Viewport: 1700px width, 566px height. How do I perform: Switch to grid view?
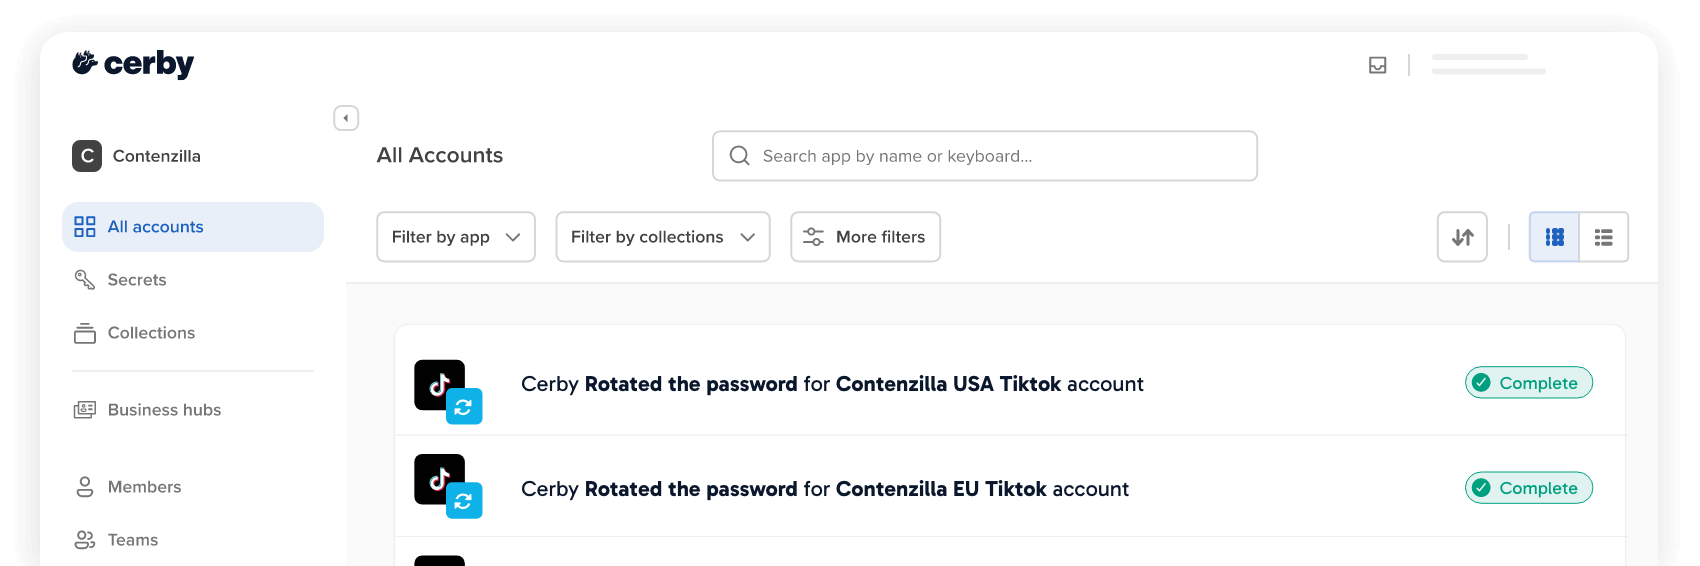coord(1554,237)
